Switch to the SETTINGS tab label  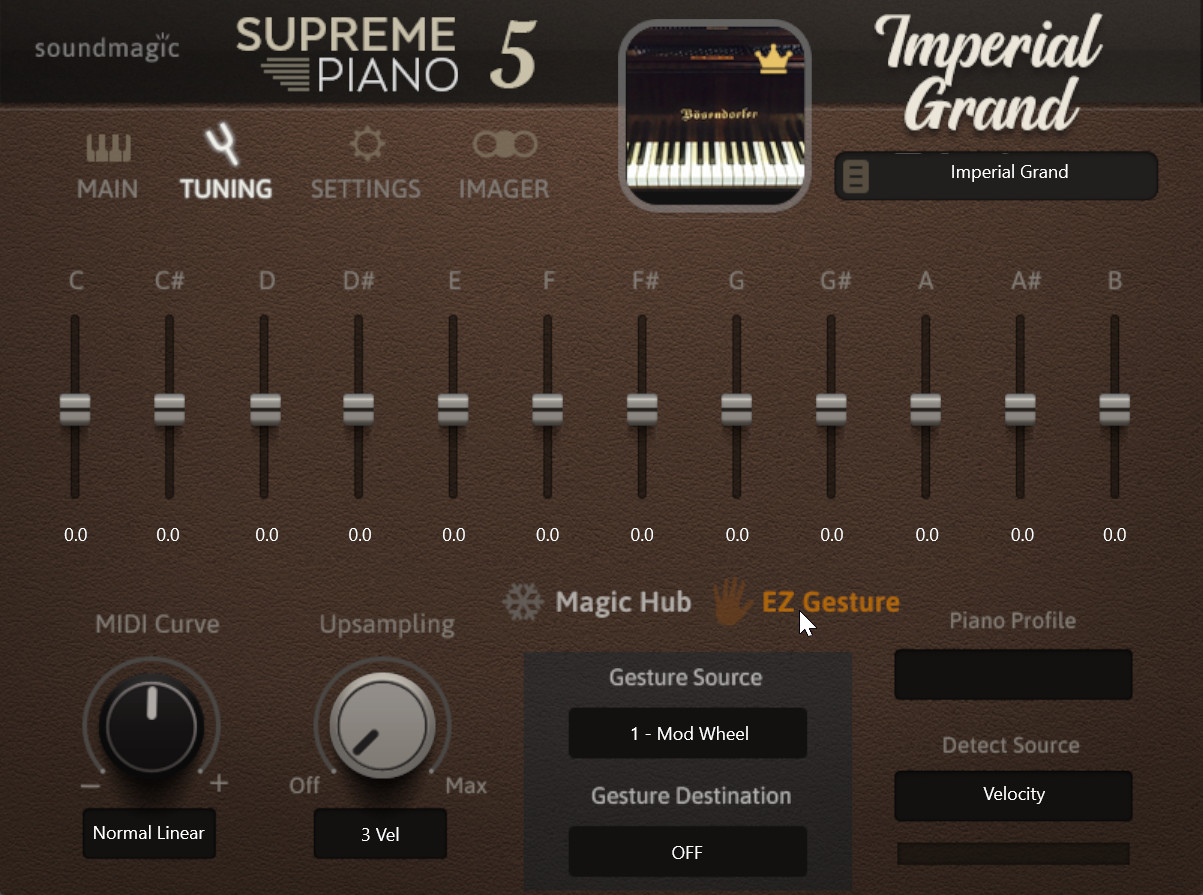[366, 188]
